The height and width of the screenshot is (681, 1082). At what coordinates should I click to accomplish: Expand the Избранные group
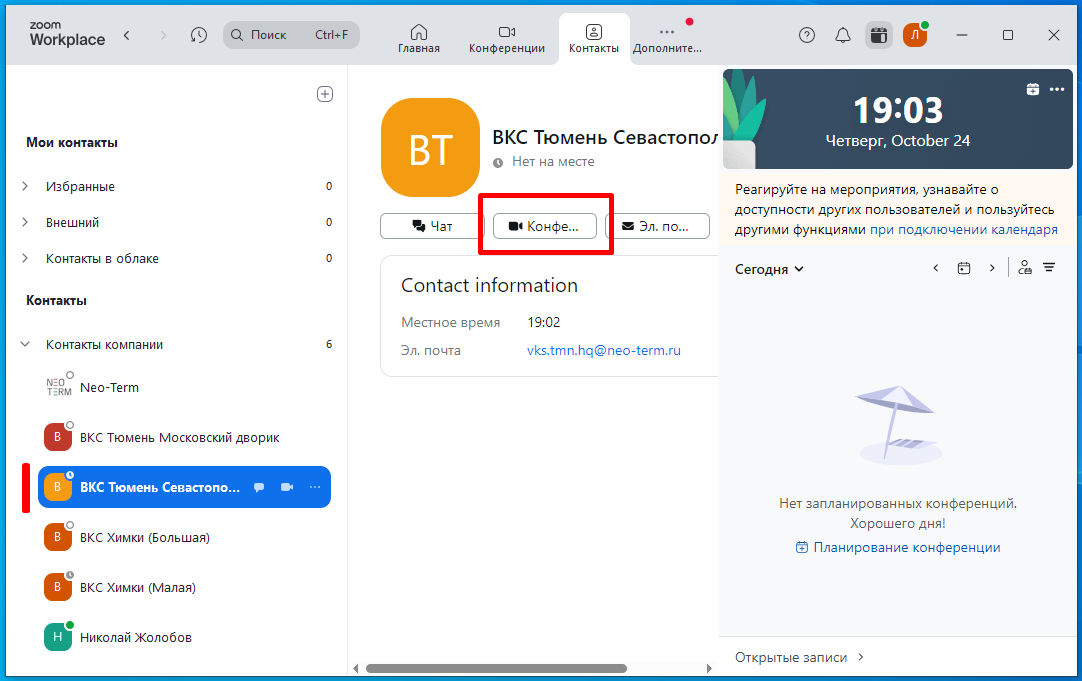point(26,186)
